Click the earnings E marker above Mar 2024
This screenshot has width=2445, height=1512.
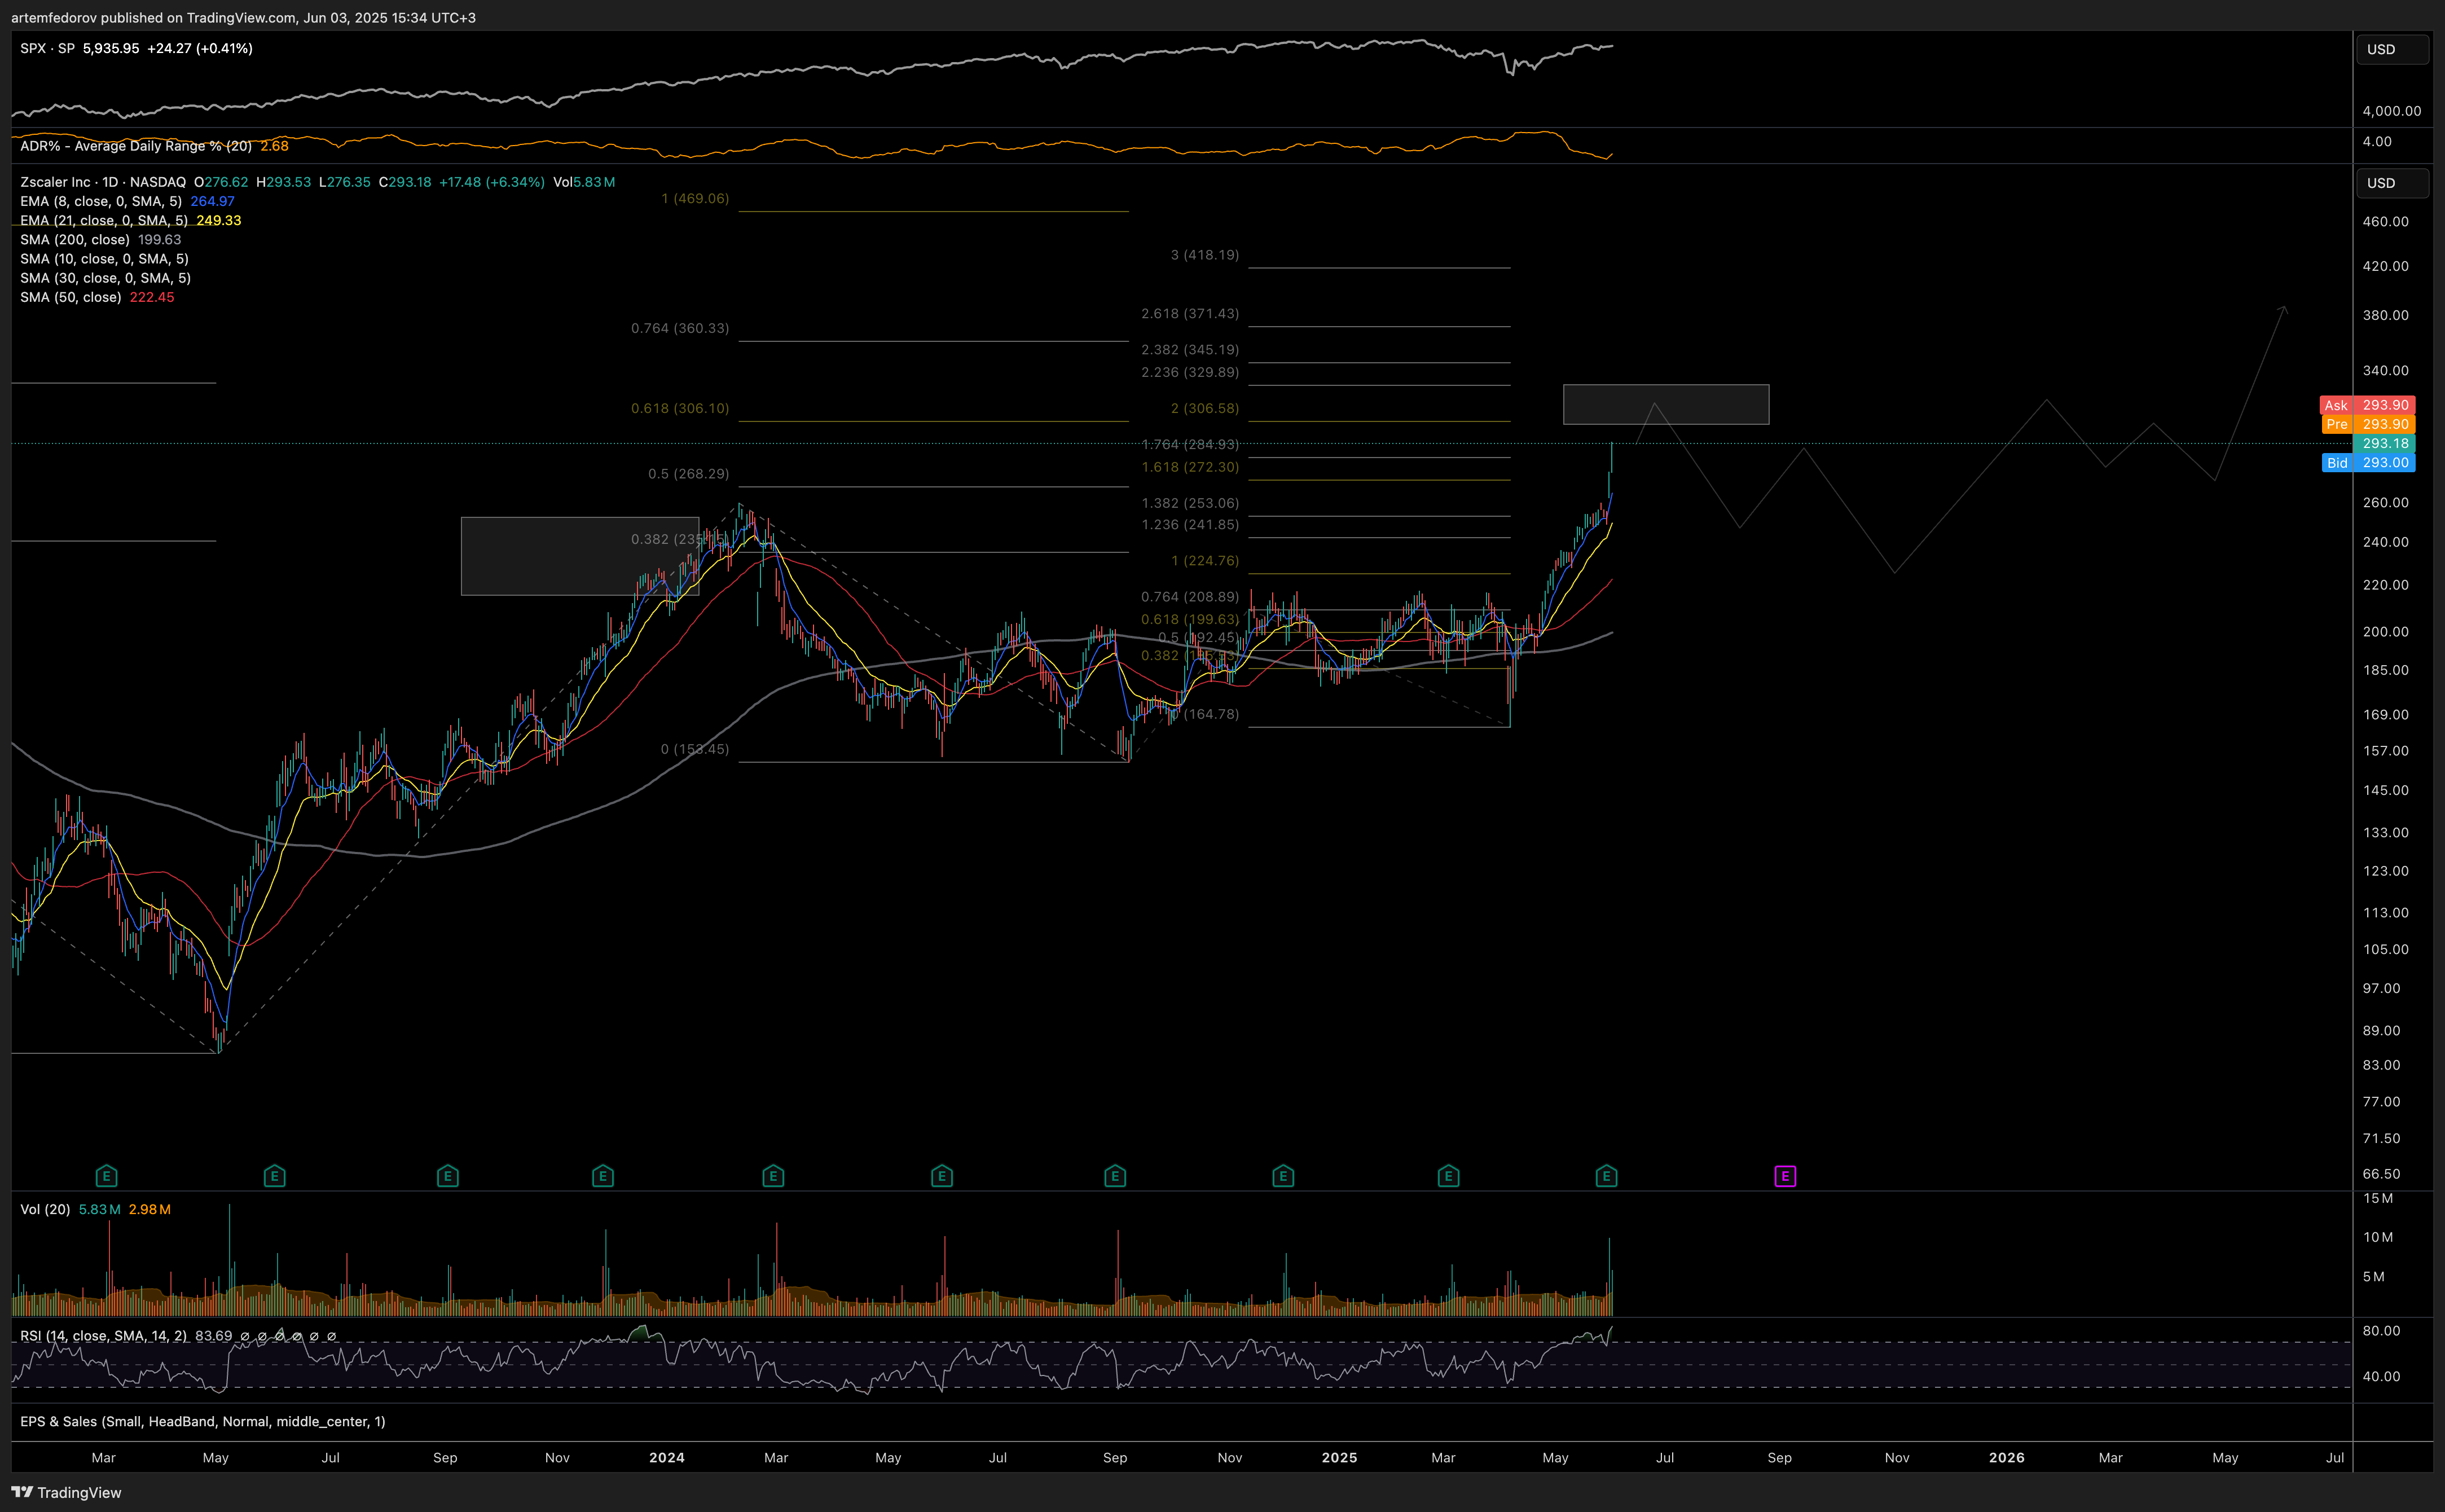(773, 1176)
